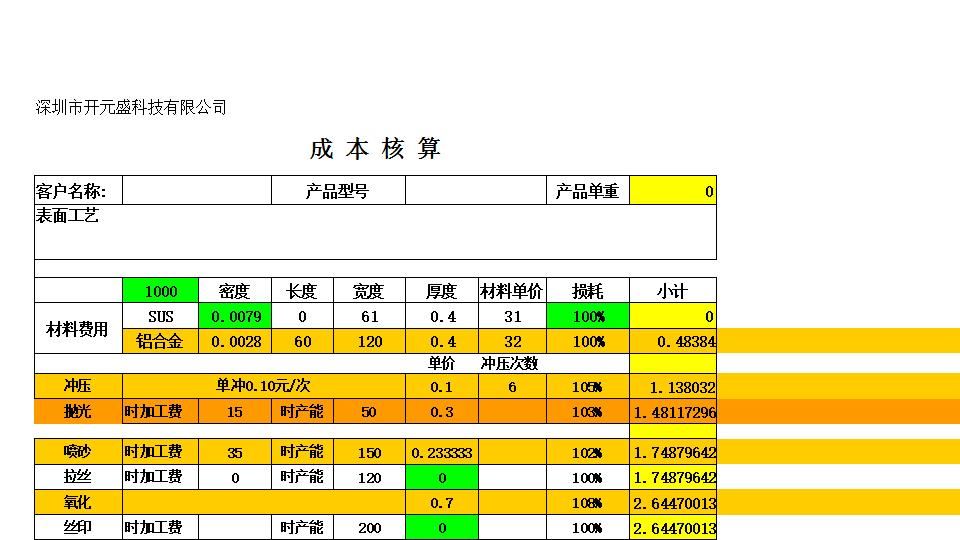The height and width of the screenshot is (540, 960).
Task: Click the 客户名称 label cell
Action: point(78,191)
